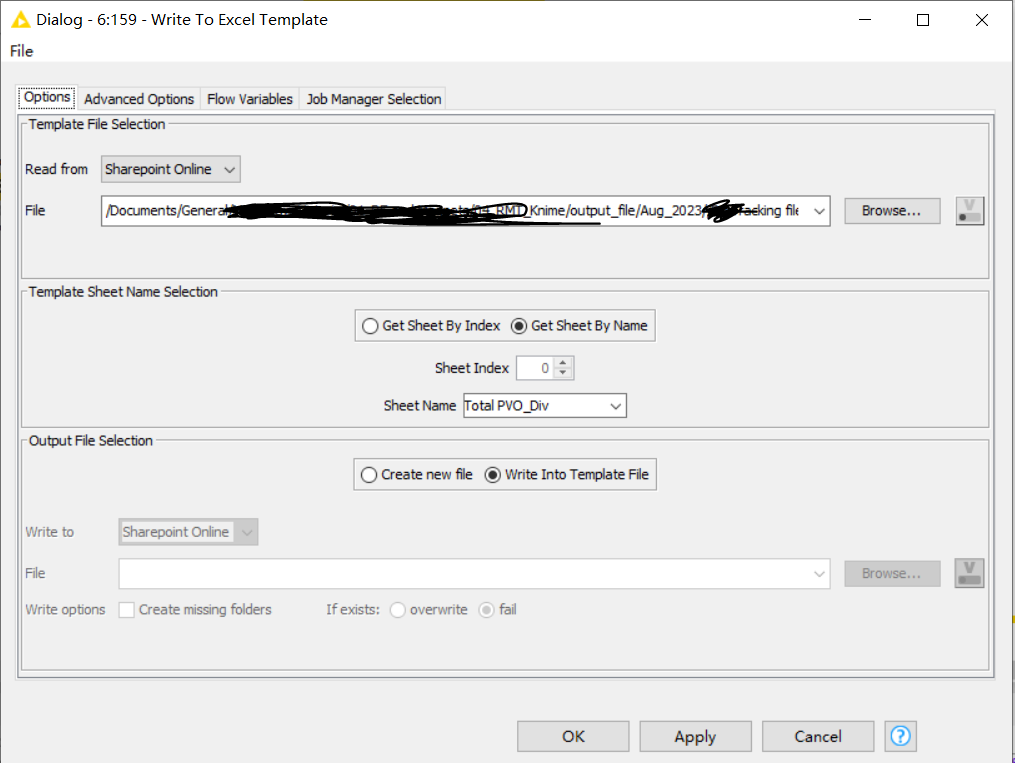Open the File menu

tap(21, 51)
